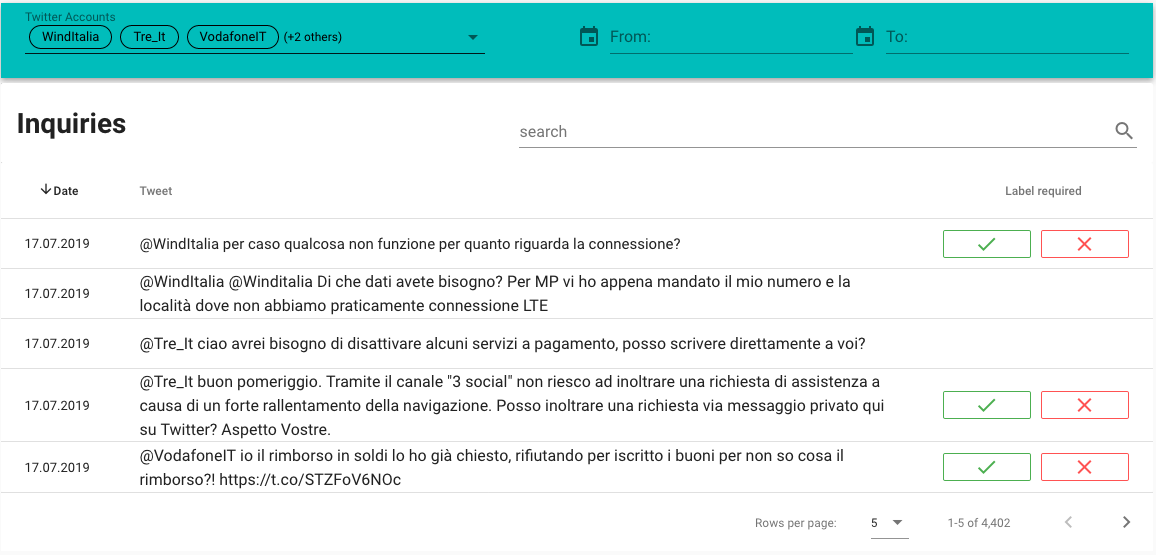This screenshot has width=1156, height=555.
Task: Go to next page of inquiries
Action: coord(1126,522)
